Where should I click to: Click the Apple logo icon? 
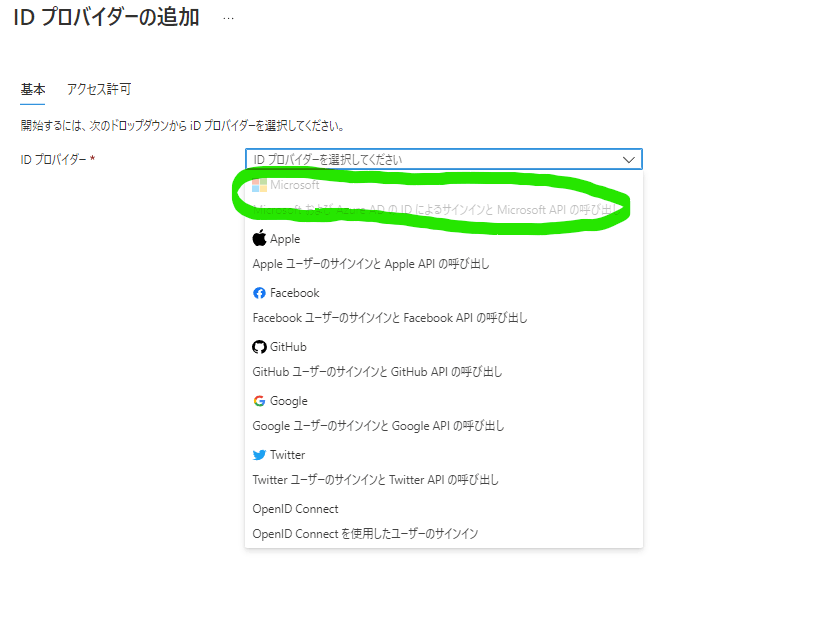[x=259, y=238]
